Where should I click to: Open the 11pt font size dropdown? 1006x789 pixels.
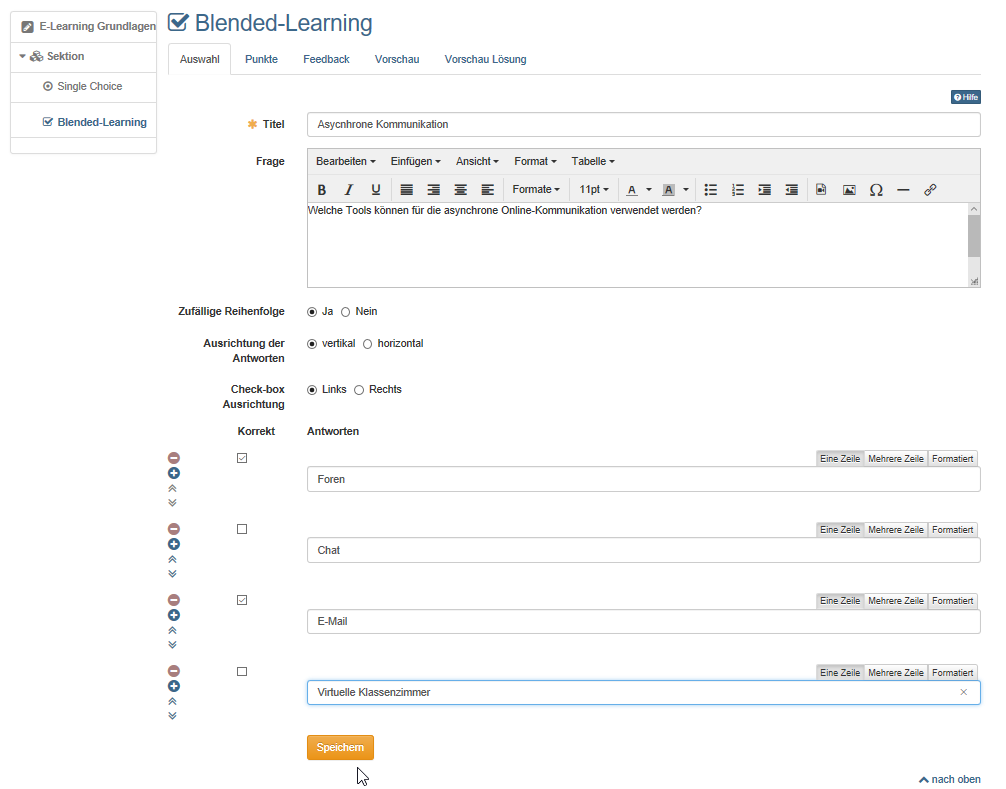point(593,190)
